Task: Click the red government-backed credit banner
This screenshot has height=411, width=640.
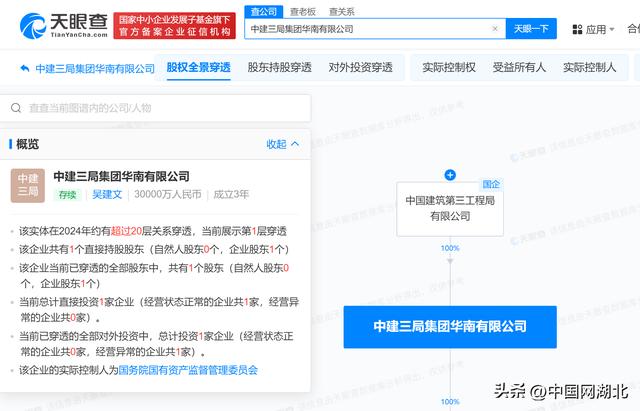Action: point(174,25)
